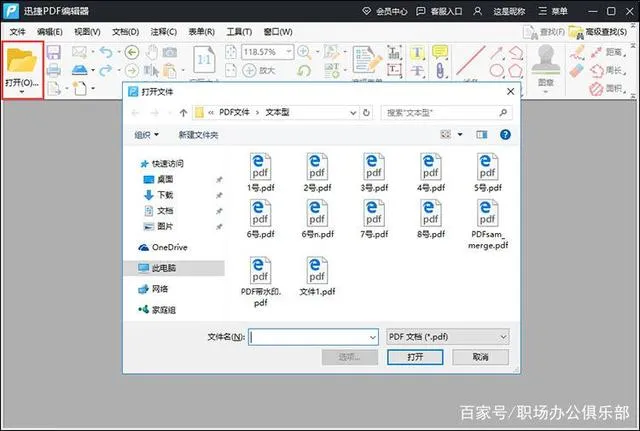Select the Oval shape tool
The width and height of the screenshot is (640, 431).
pos(497,71)
